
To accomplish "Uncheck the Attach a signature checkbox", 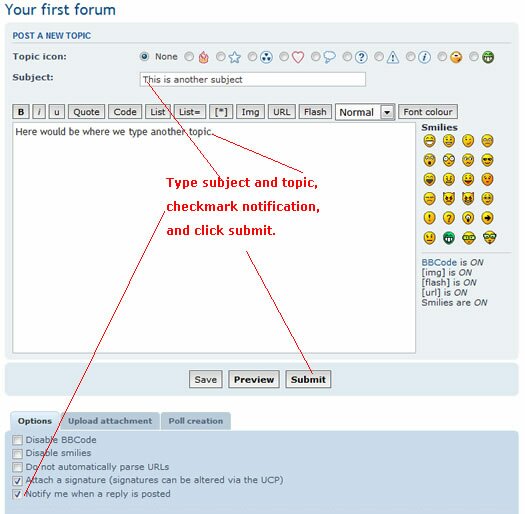I will tap(17, 481).
